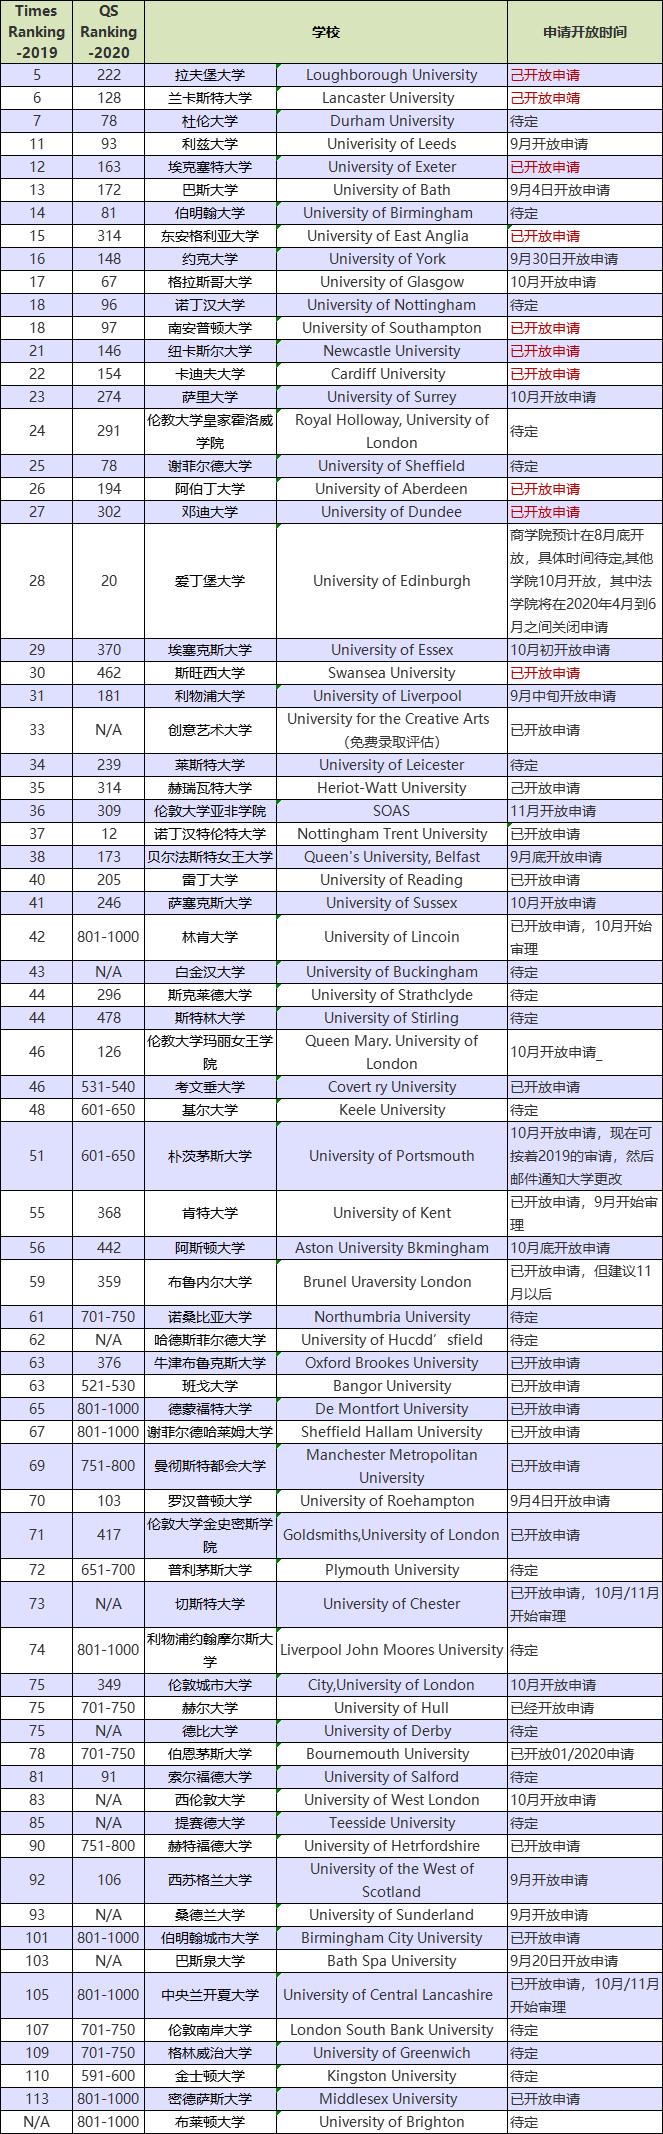Select the 'University of Buckingham' cell
This screenshot has height=2134, width=663.
[x=392, y=972]
